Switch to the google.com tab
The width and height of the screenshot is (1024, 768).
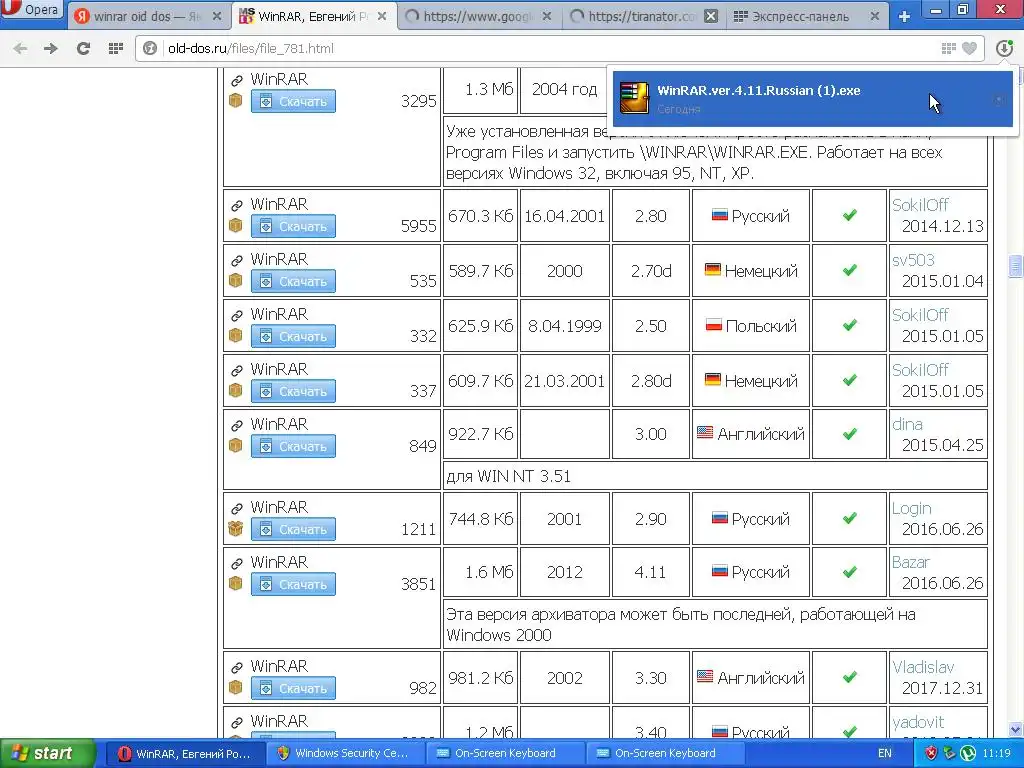point(477,16)
